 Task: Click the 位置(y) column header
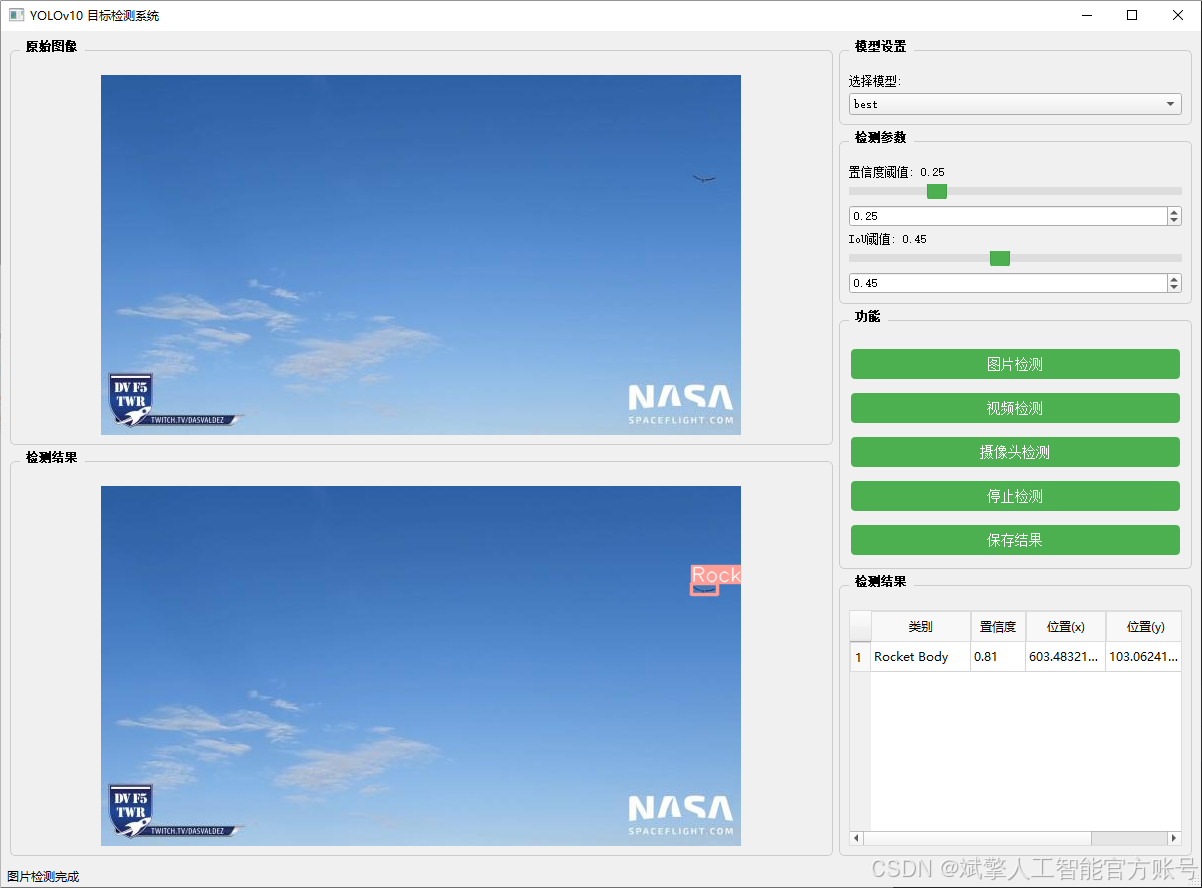1144,627
